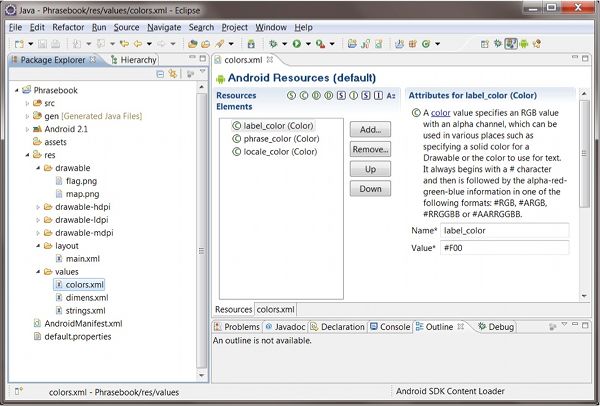Click Collapse All in Package Explorer
This screenshot has height=406, width=600.
click(161, 74)
